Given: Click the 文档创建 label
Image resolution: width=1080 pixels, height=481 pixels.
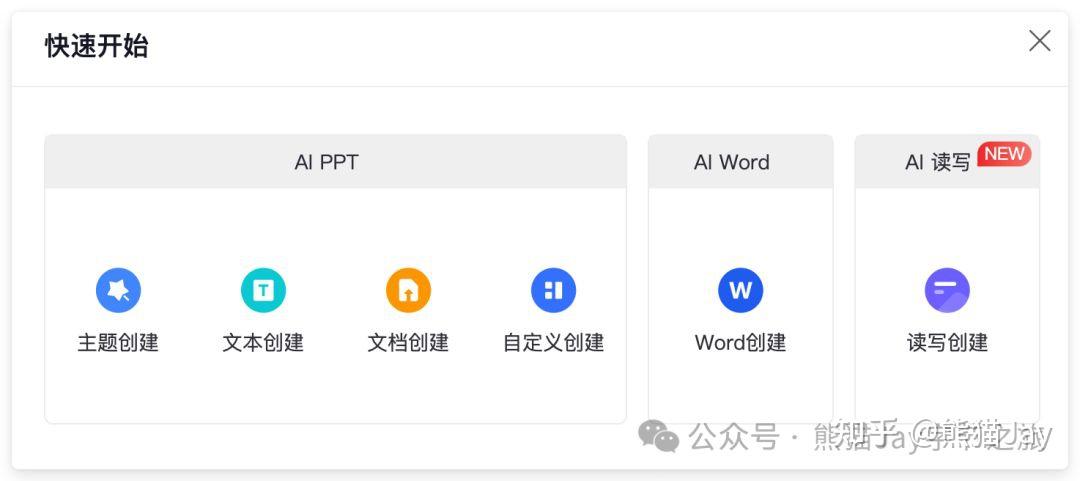Looking at the screenshot, I should pos(408,342).
